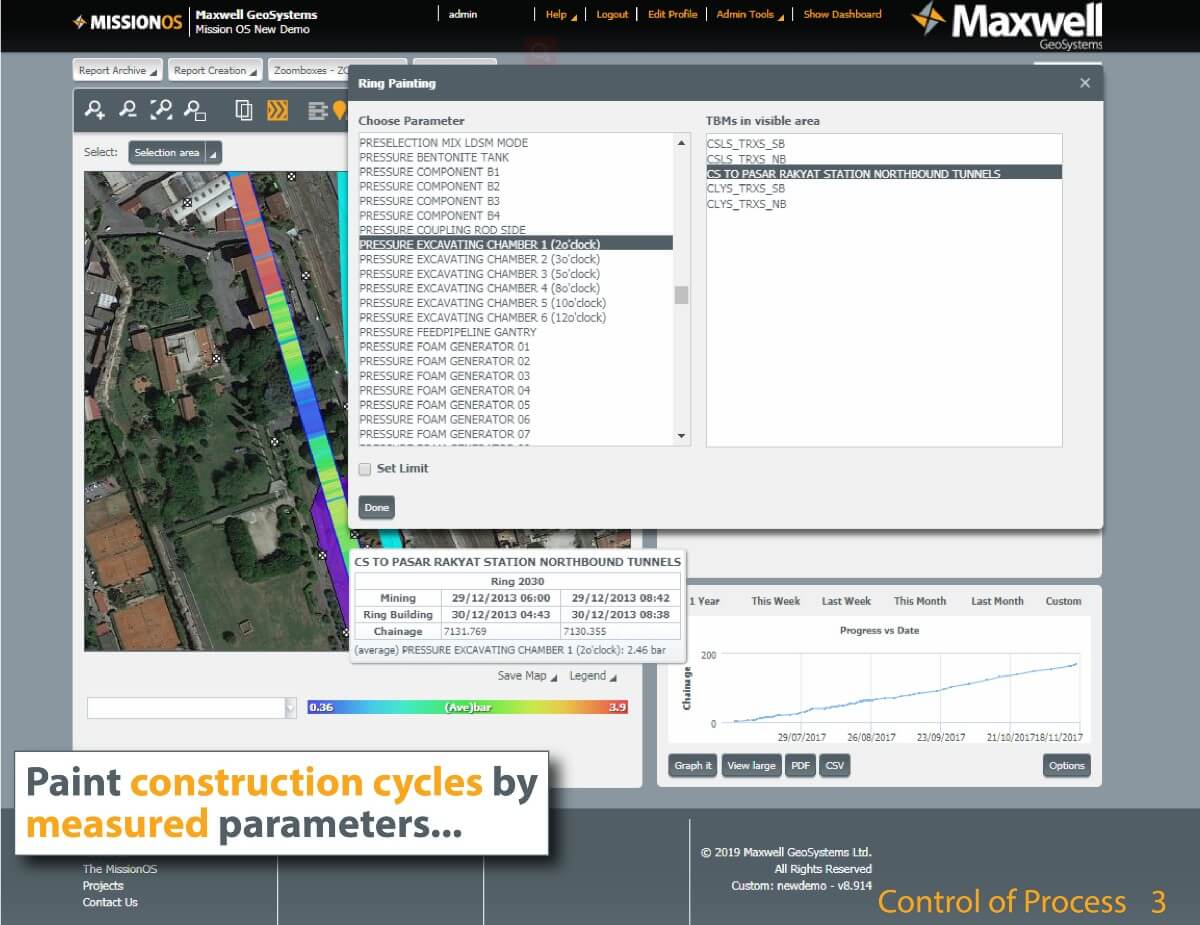Close the Ring Painting dialog
The height and width of the screenshot is (925, 1200).
tap(1085, 83)
